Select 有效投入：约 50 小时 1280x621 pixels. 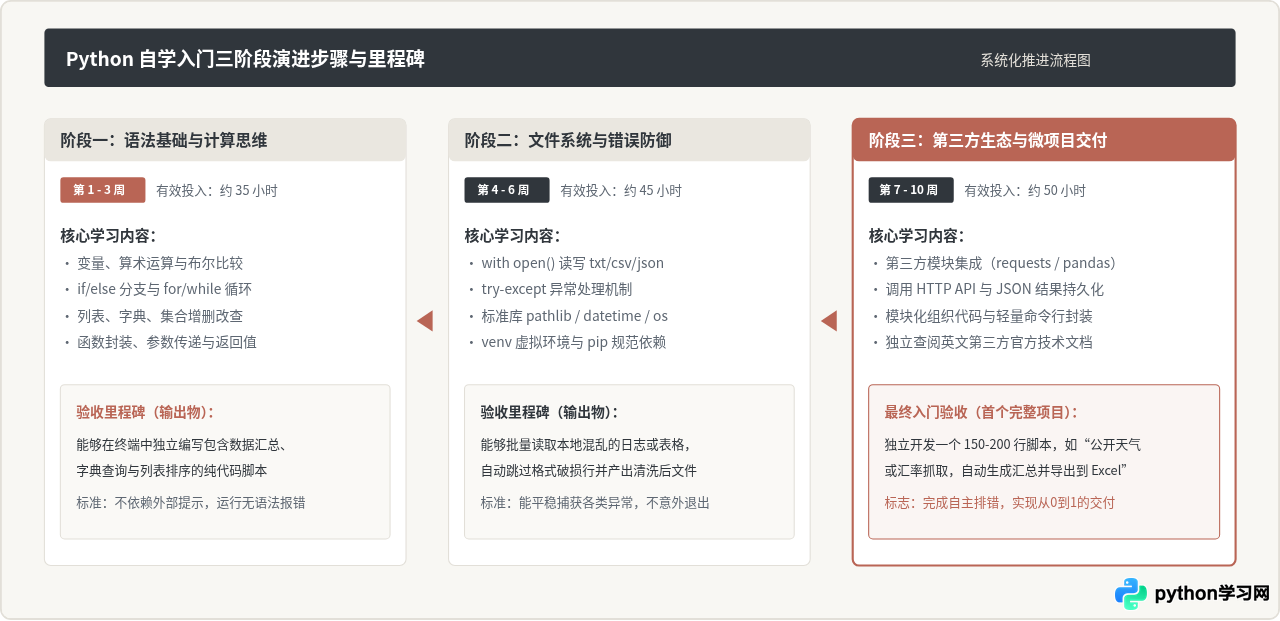pos(1025,190)
